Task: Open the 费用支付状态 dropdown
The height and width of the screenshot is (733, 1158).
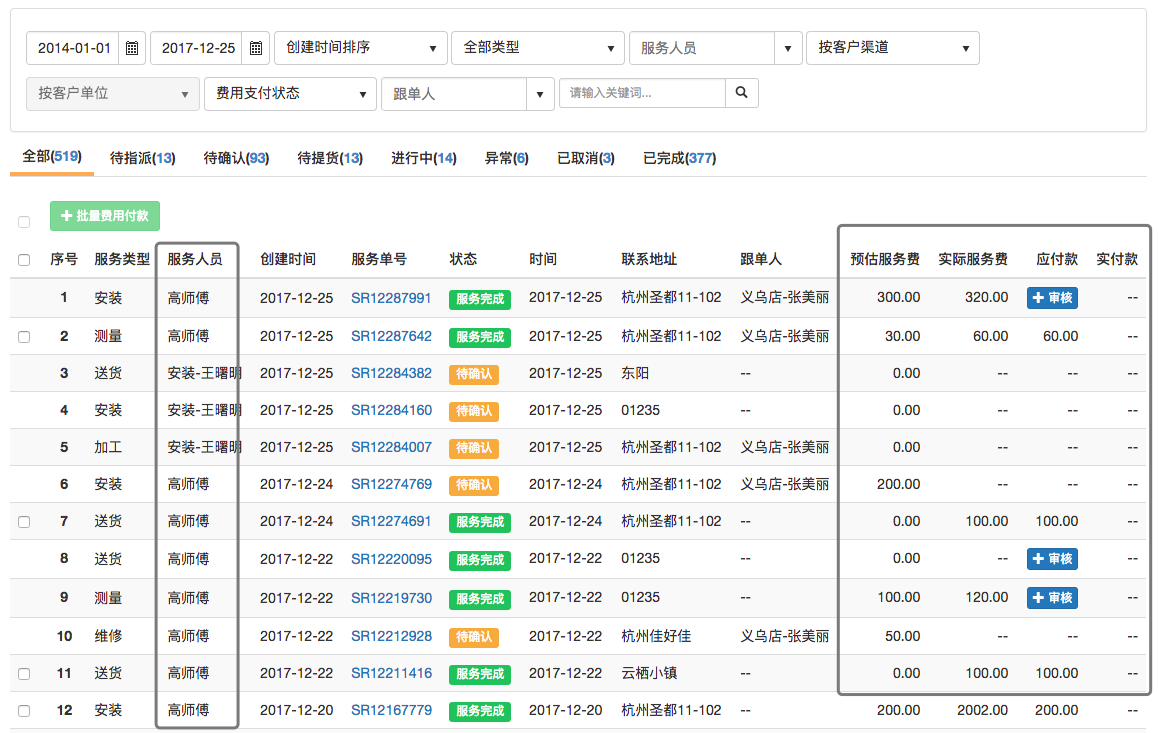Action: point(290,94)
